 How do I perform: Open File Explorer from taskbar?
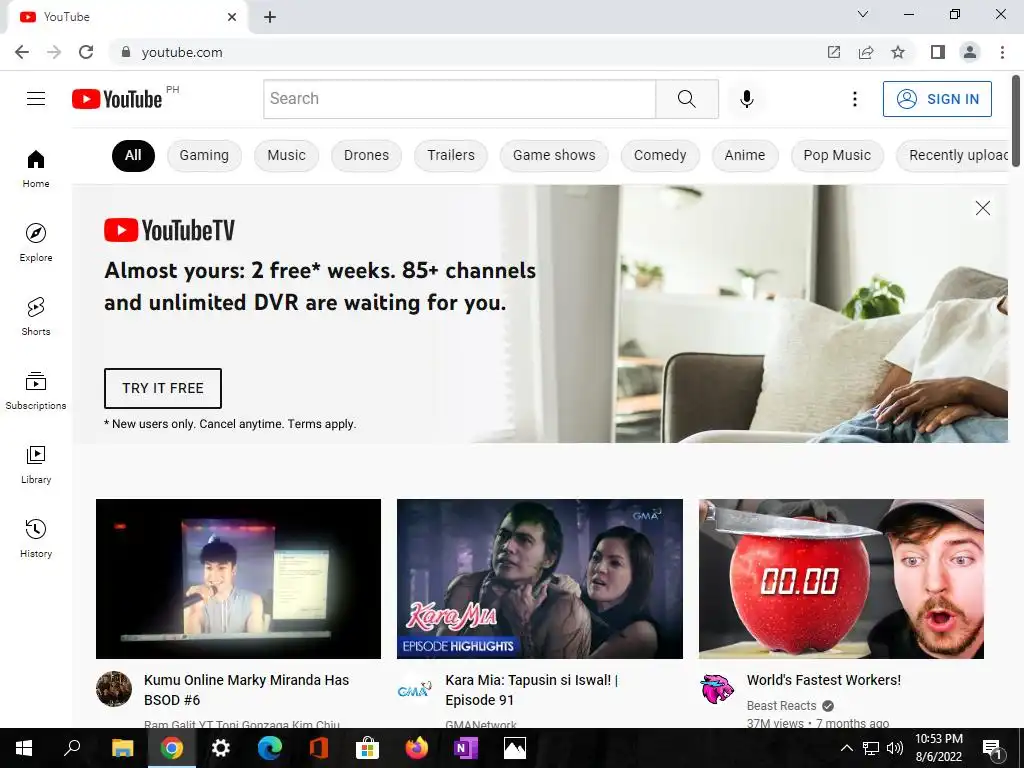(122, 748)
